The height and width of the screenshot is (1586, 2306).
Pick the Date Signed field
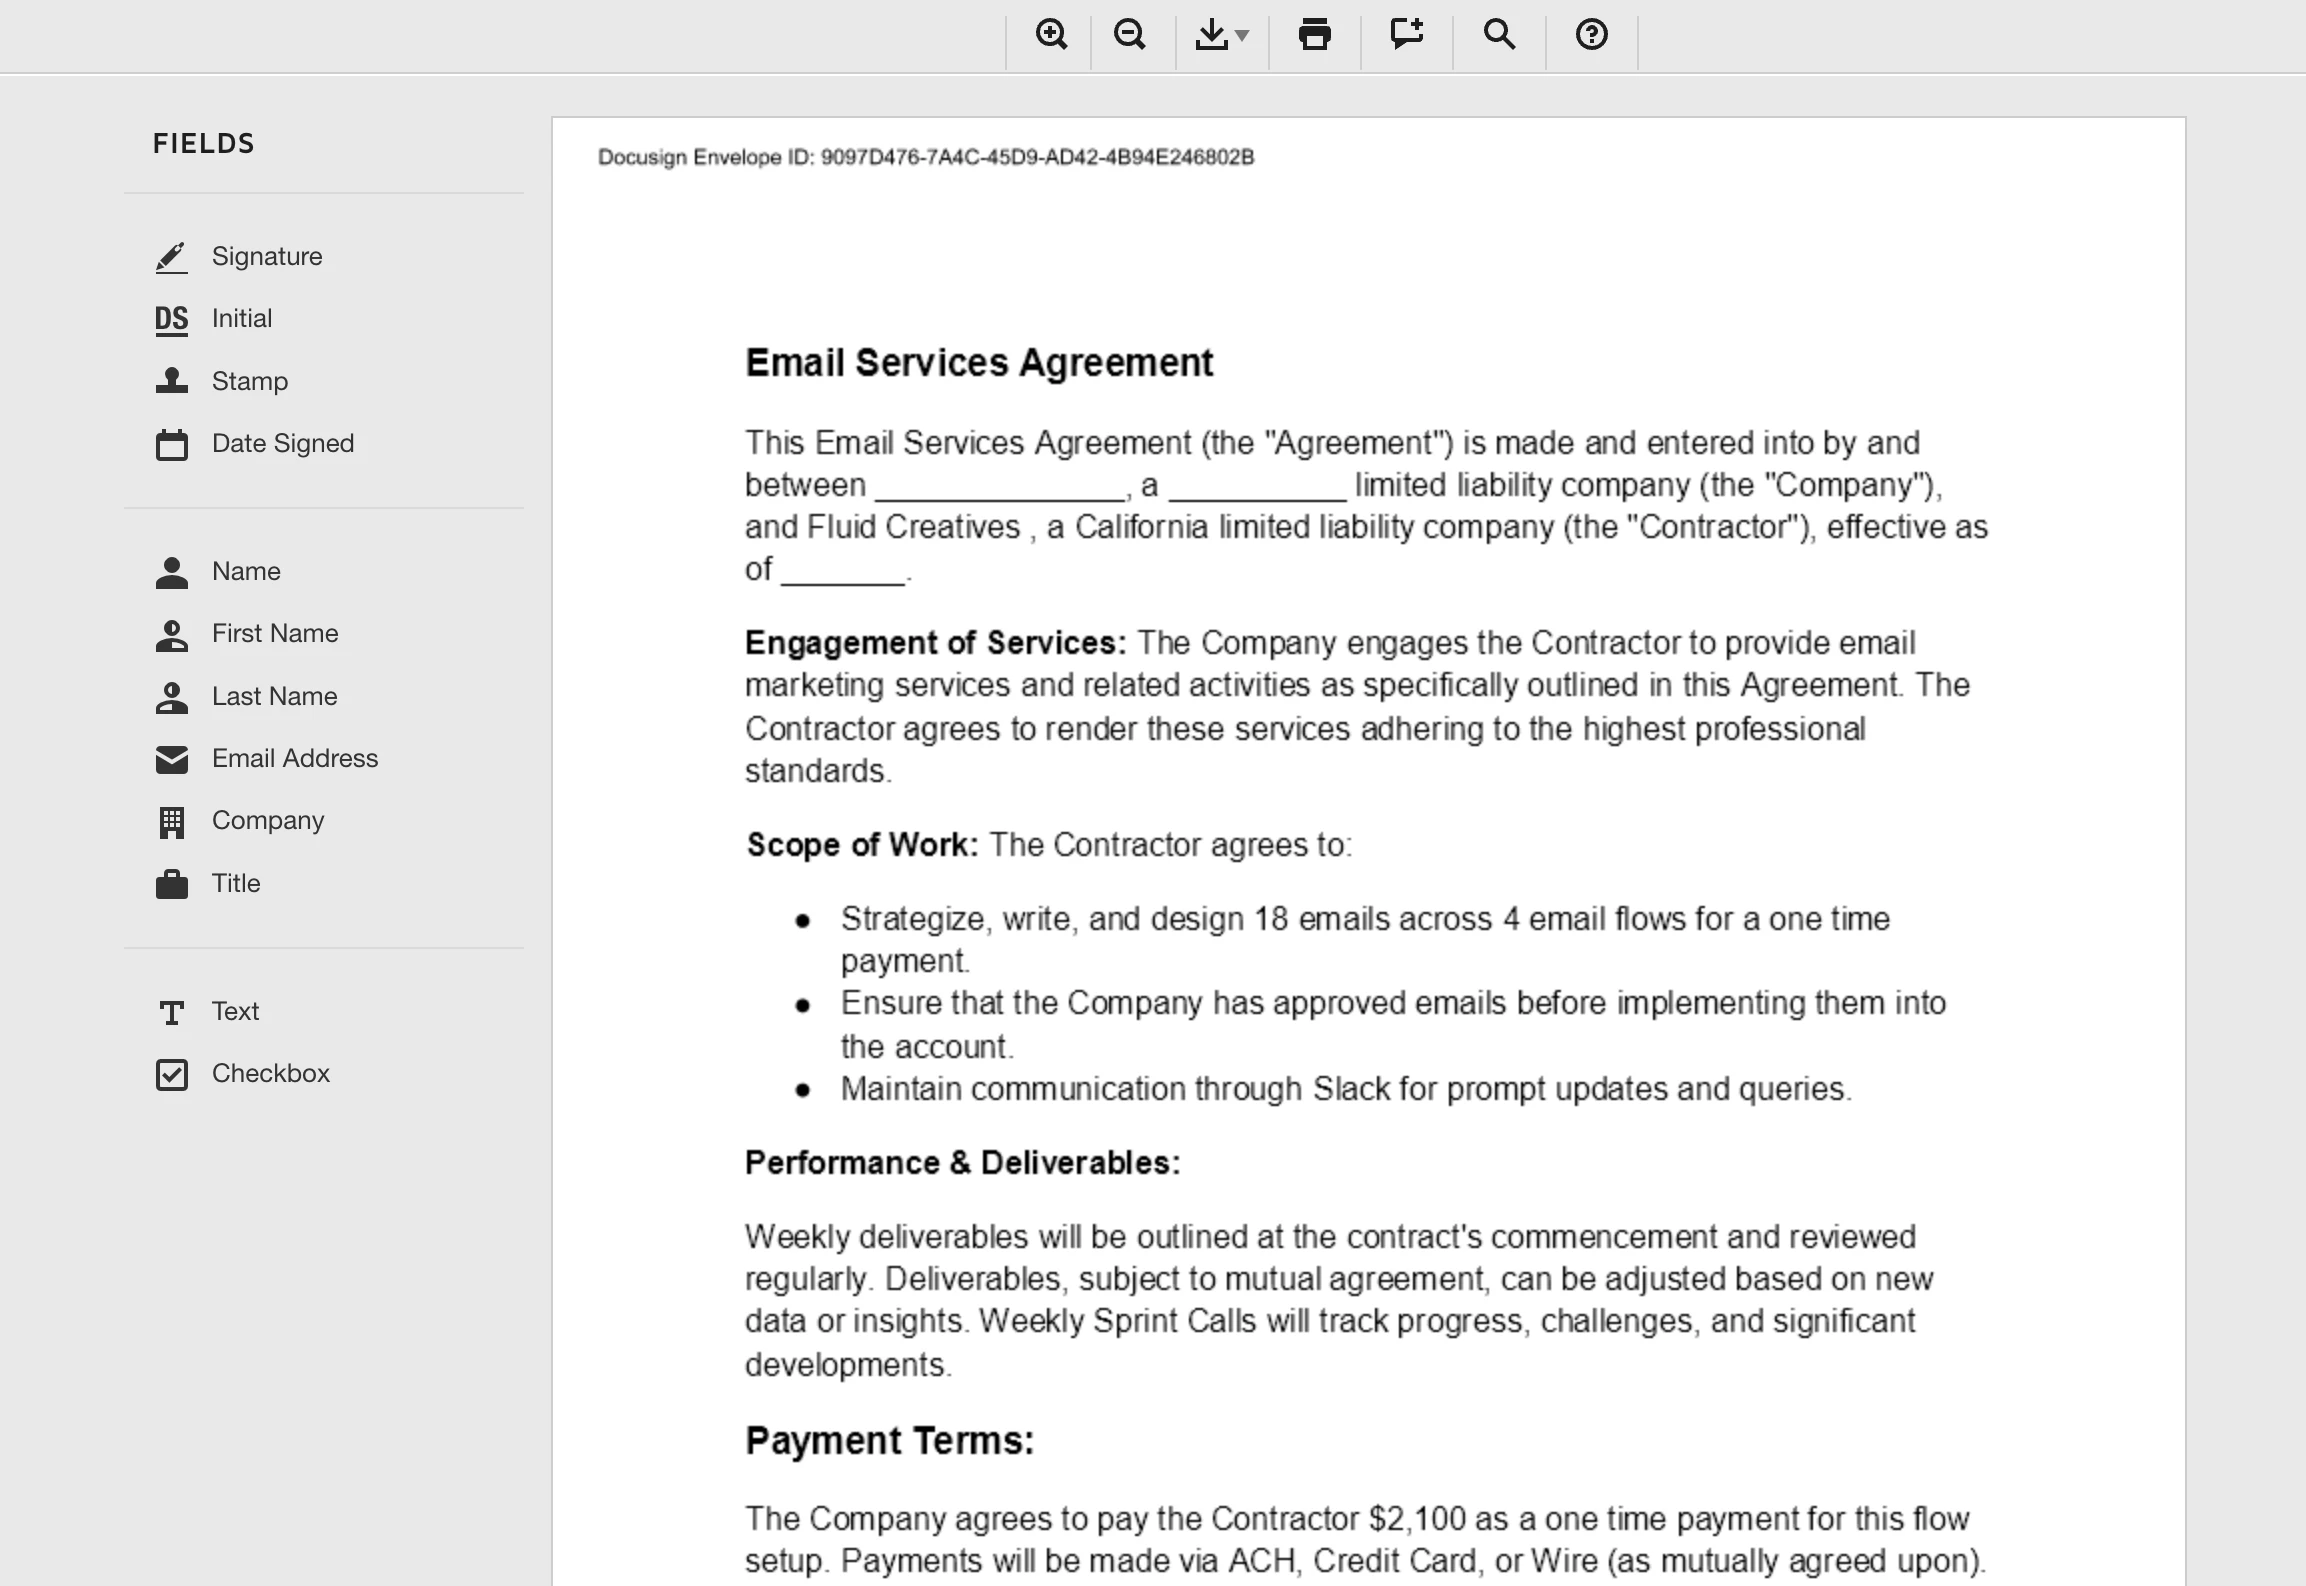(x=282, y=444)
